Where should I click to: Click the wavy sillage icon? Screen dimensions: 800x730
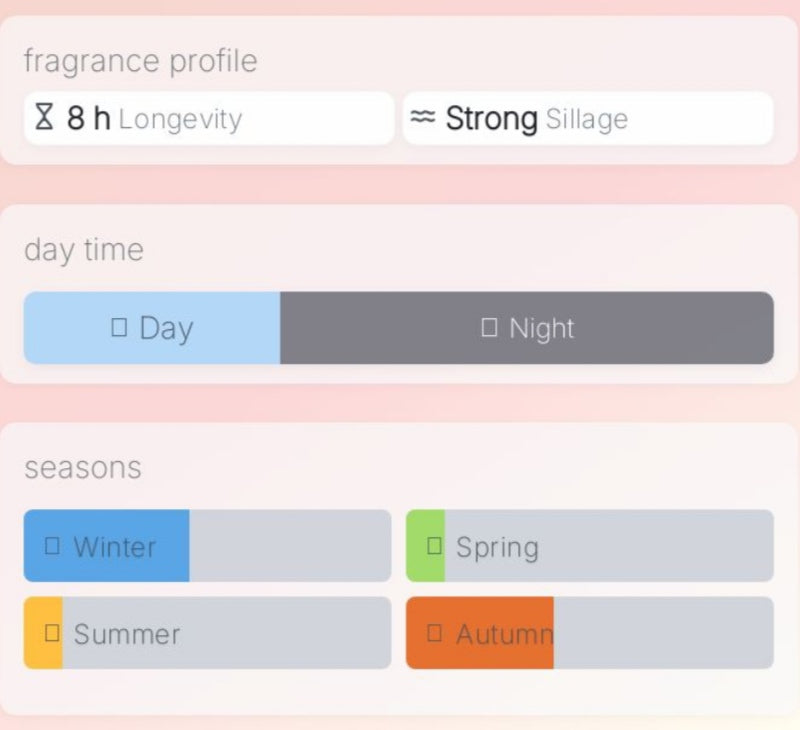tap(423, 118)
